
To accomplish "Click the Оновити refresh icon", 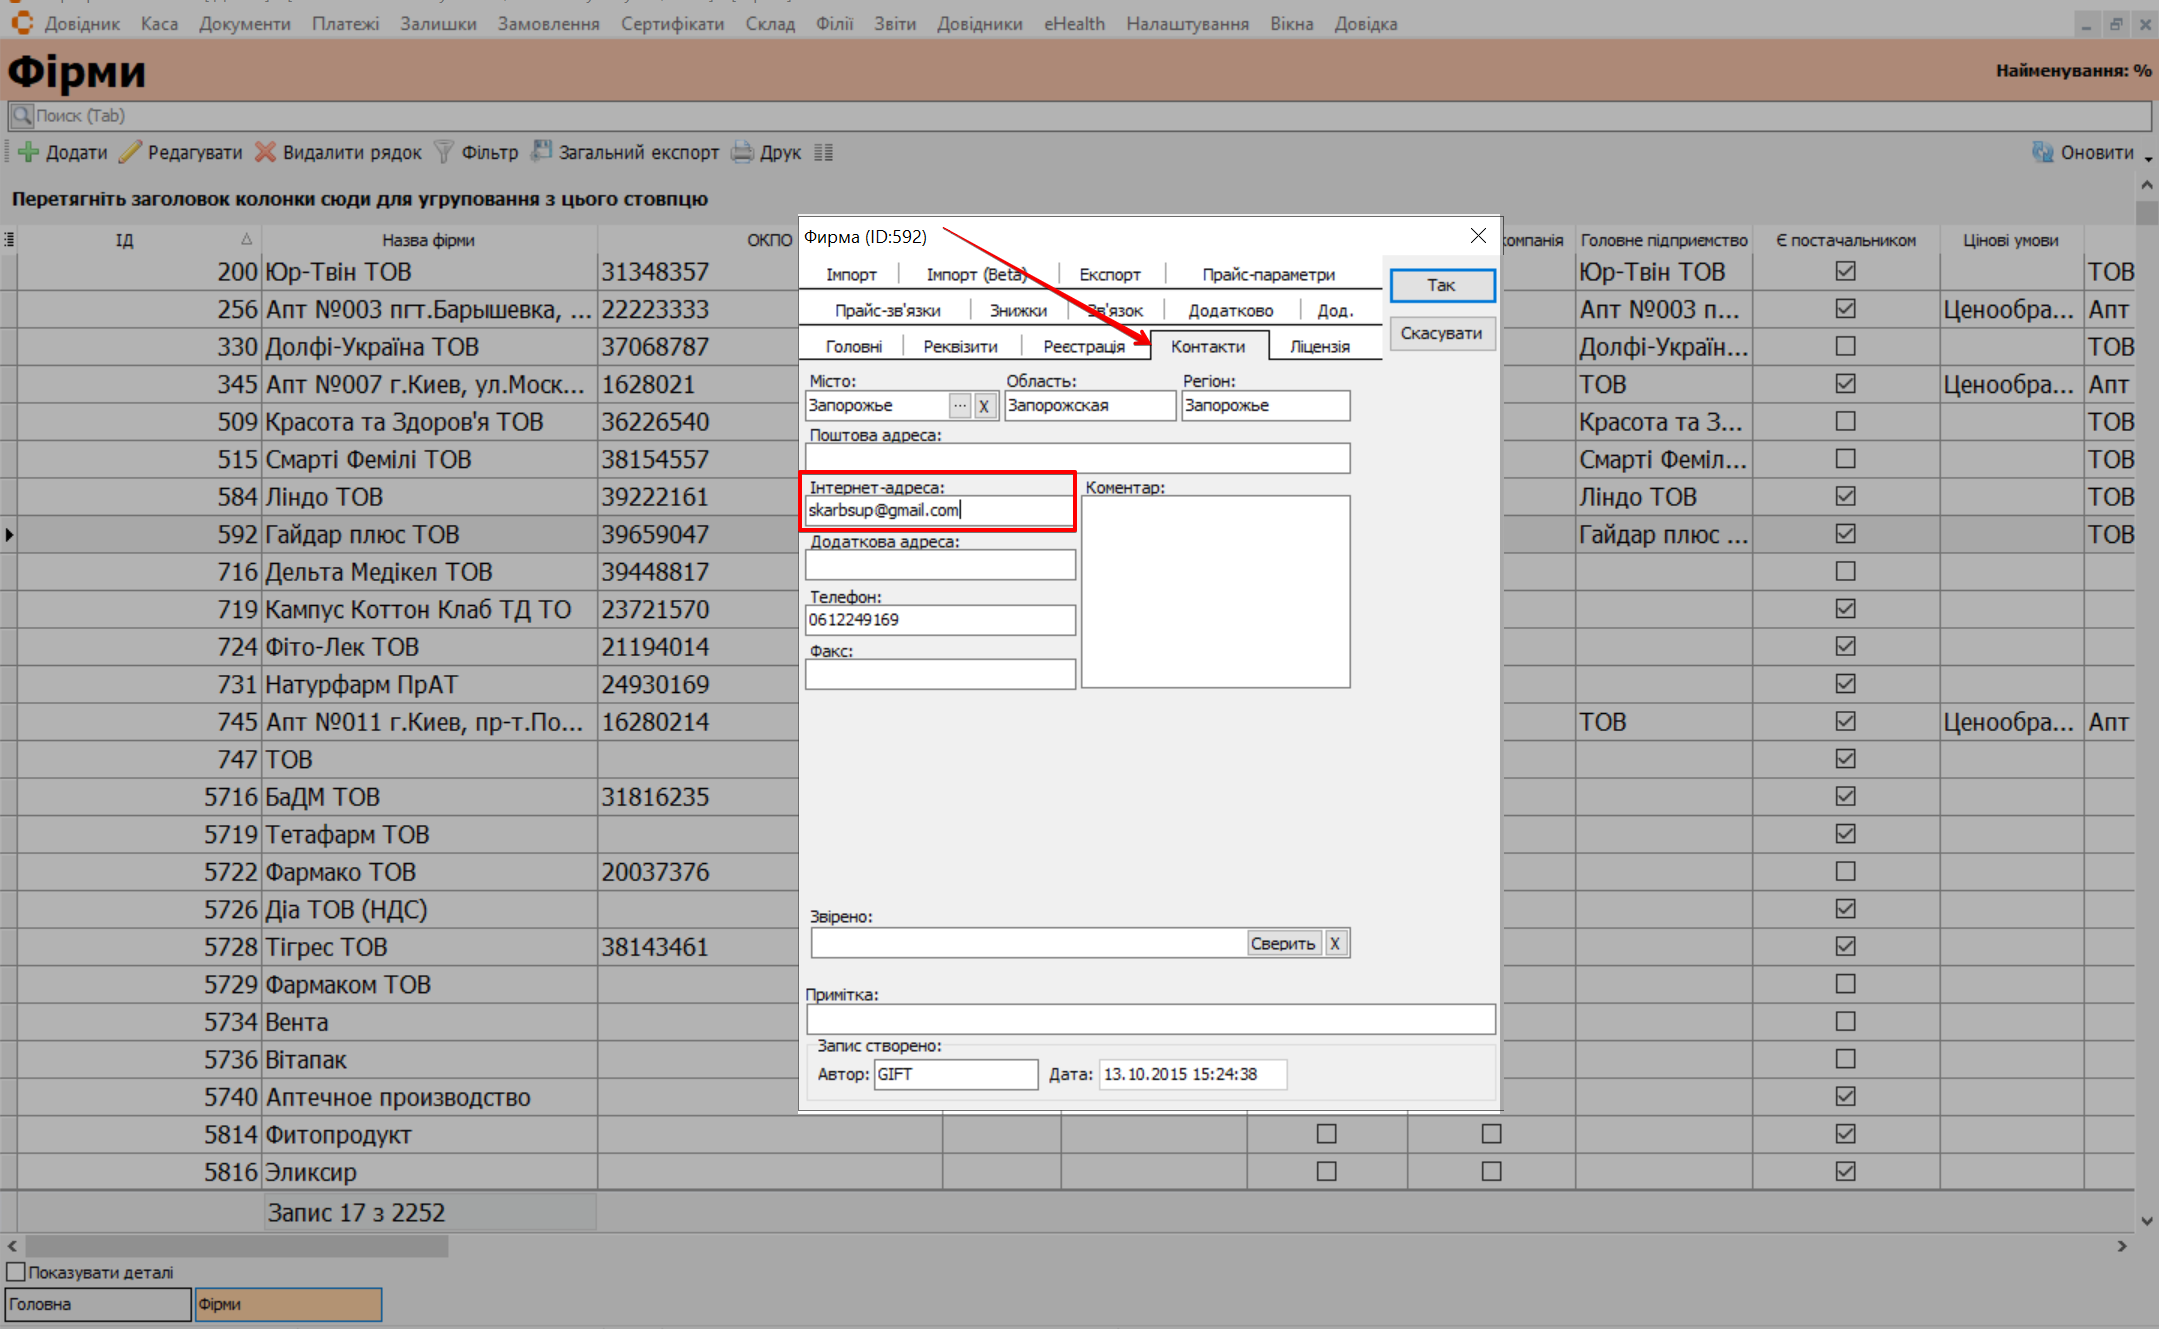I will [2042, 152].
